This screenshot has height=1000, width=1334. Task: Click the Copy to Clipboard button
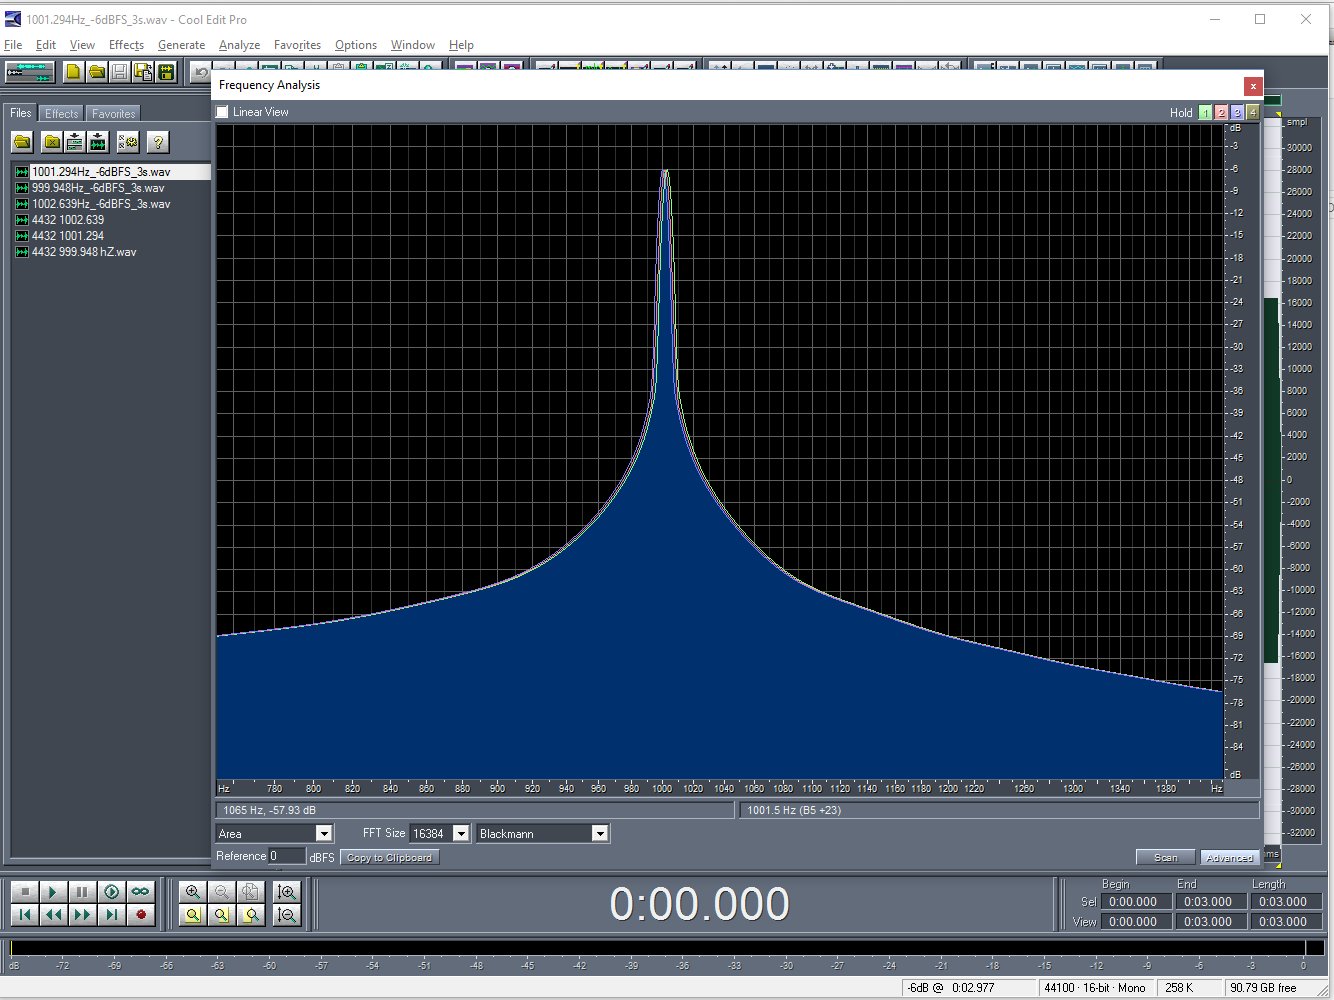pos(389,858)
